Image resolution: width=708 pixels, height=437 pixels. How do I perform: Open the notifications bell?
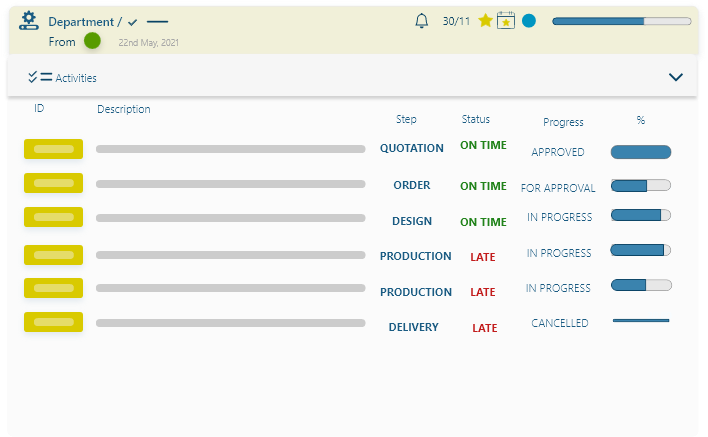click(422, 21)
